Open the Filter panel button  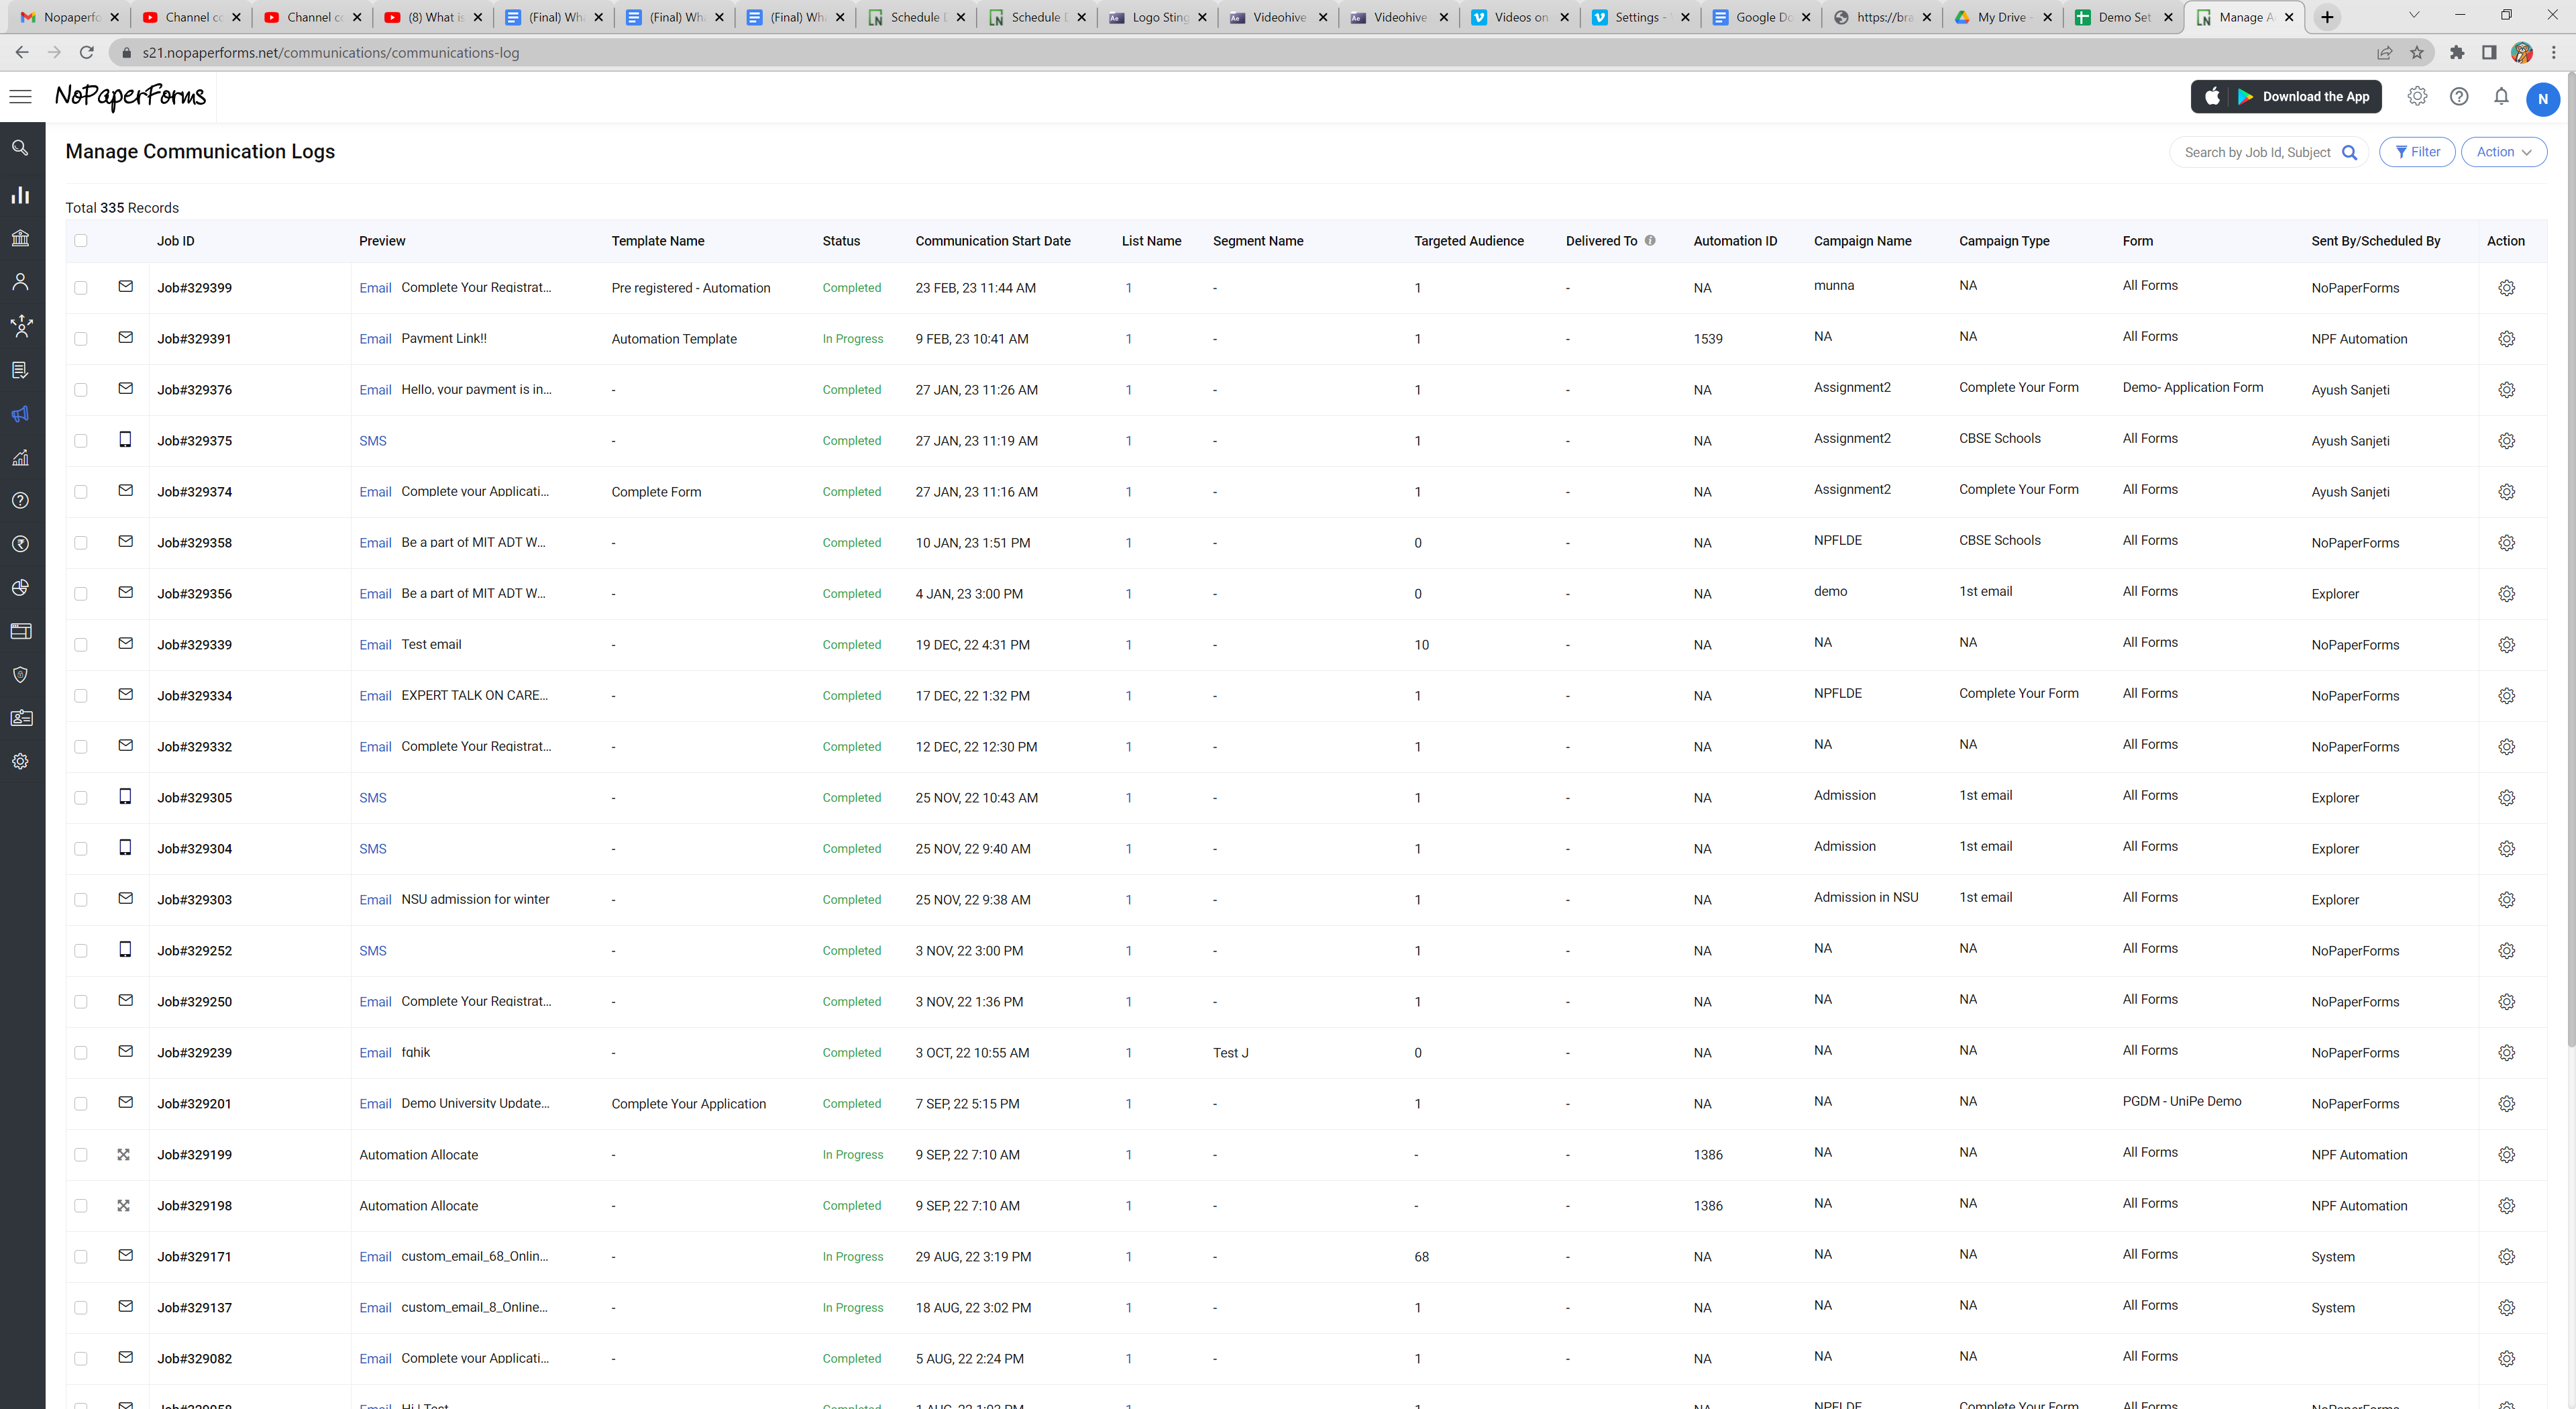pos(2417,152)
